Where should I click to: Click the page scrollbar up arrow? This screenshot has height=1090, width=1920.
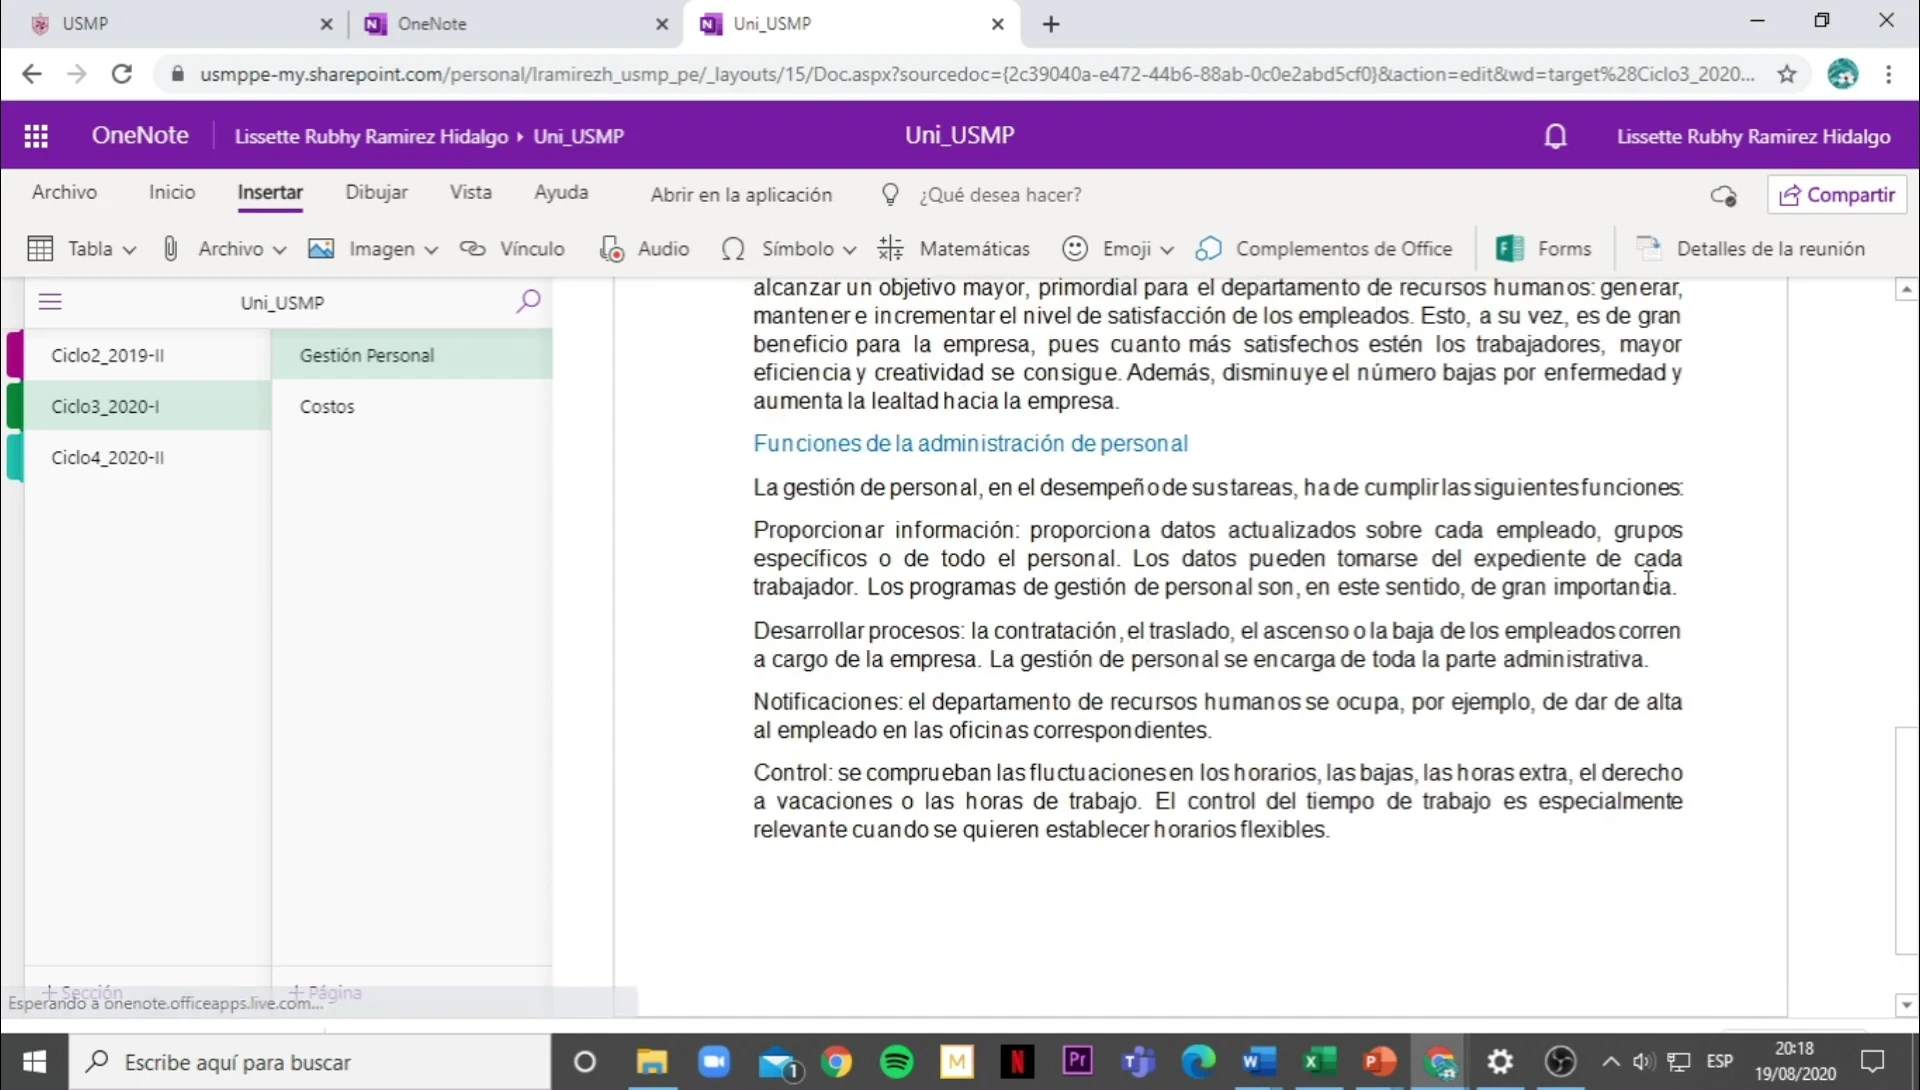1906,289
